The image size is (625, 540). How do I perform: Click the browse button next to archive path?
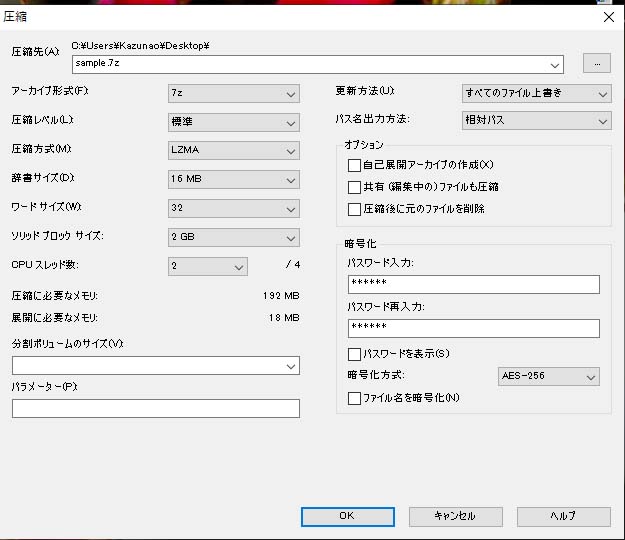(x=596, y=64)
